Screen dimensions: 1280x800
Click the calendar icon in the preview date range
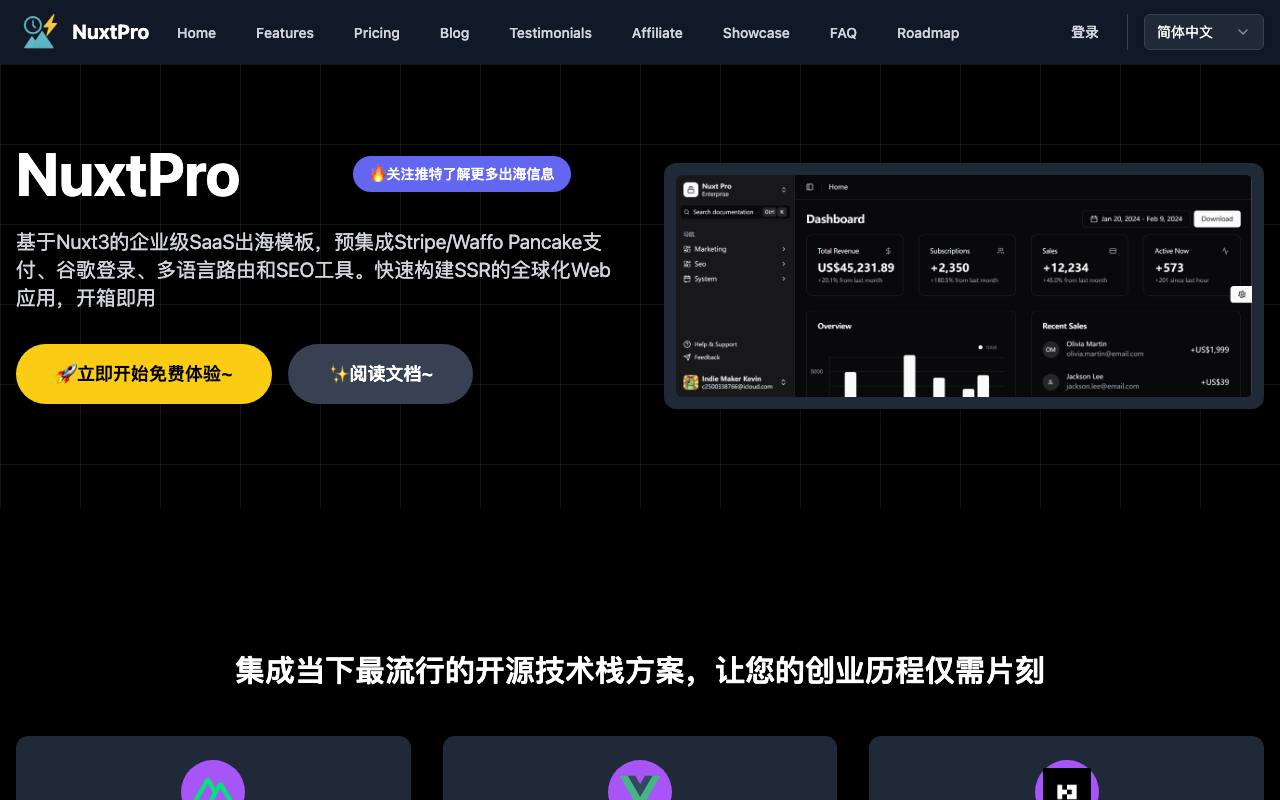click(x=1094, y=219)
